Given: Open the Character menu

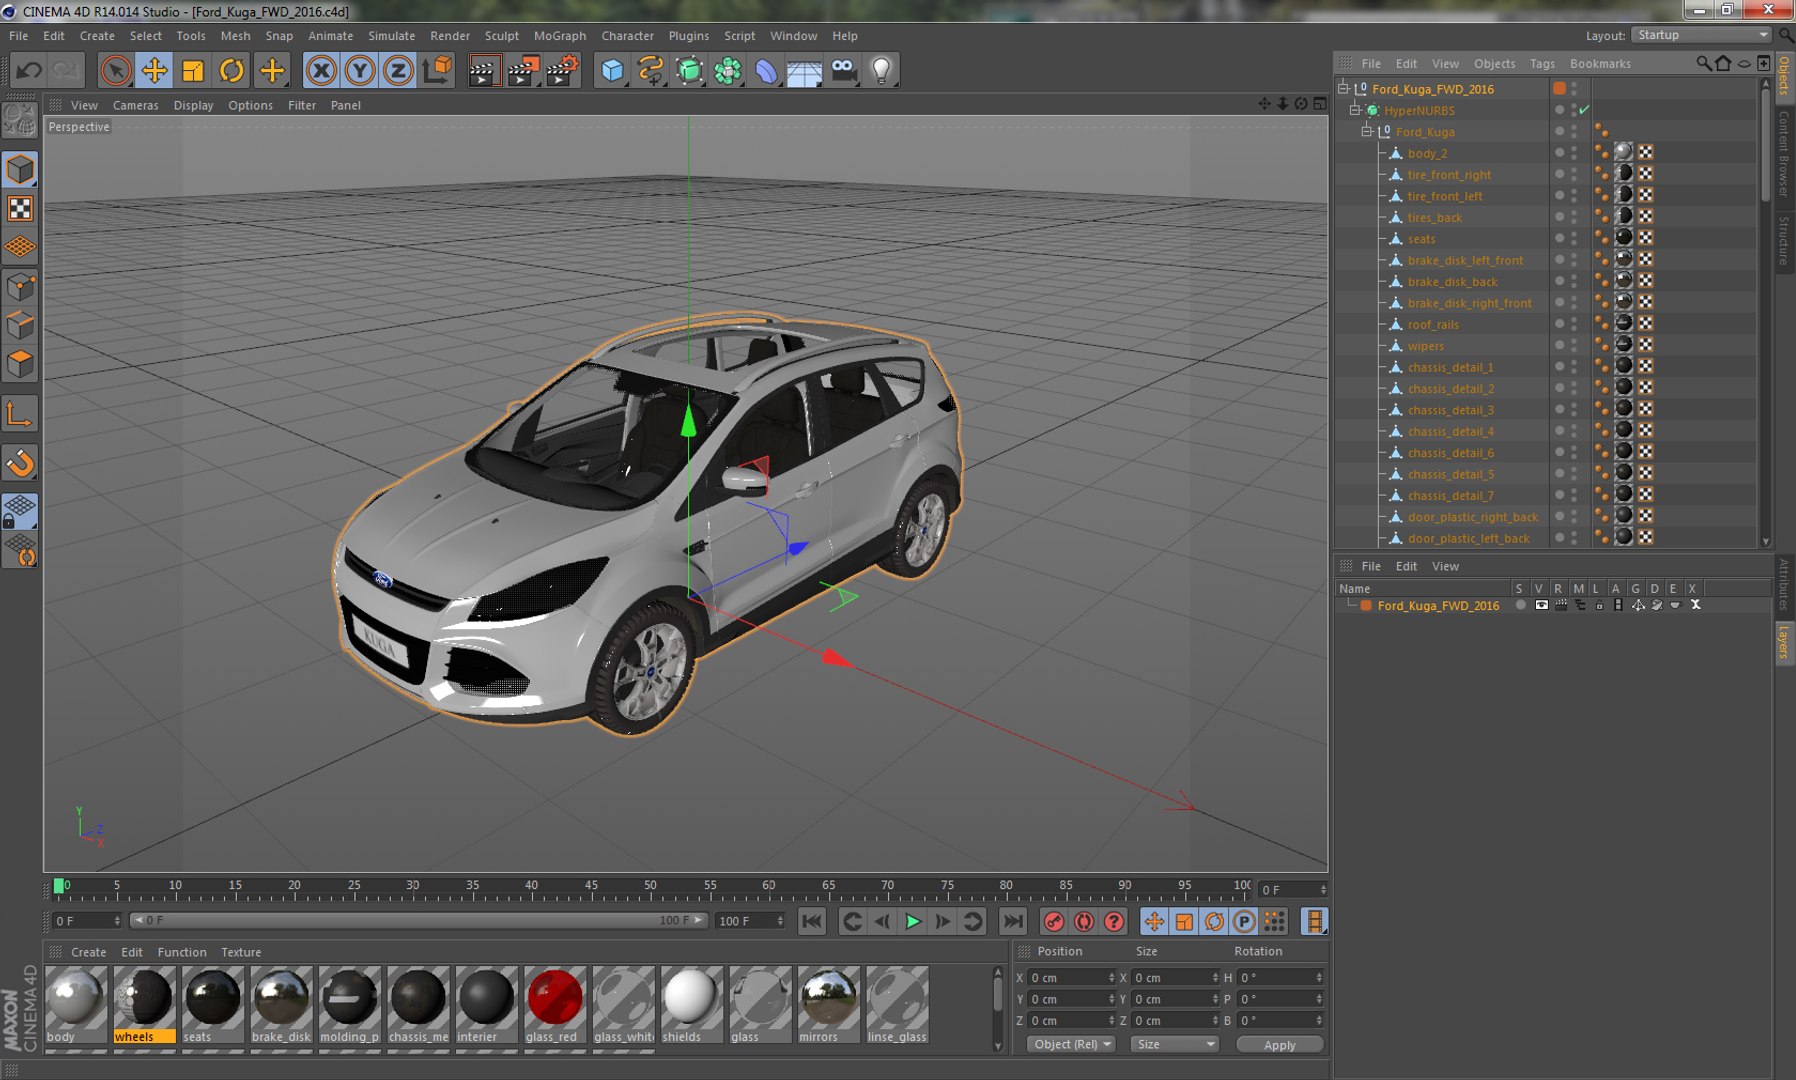Looking at the screenshot, I should (627, 36).
